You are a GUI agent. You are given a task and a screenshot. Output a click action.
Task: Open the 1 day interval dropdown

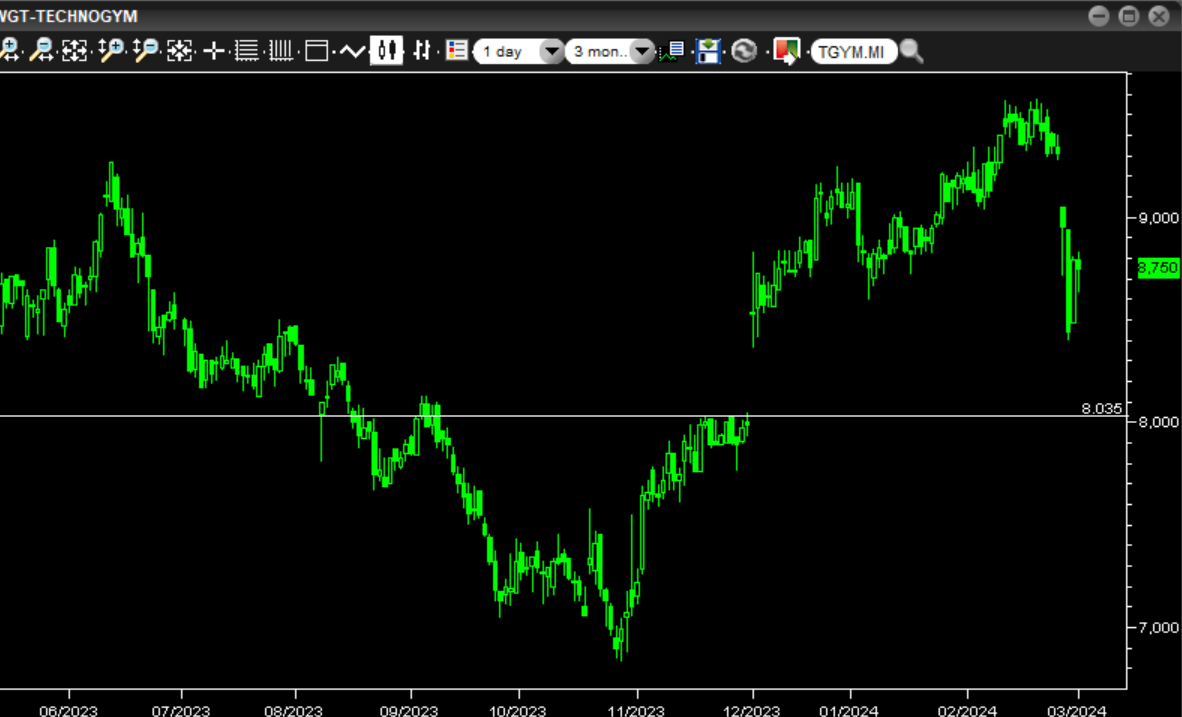[519, 51]
